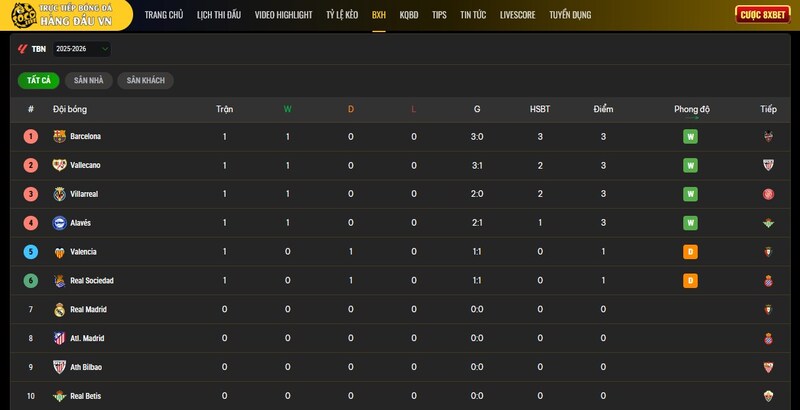Open the Atl. Madrid team link
This screenshot has width=800, height=410.
pyautogui.click(x=87, y=339)
